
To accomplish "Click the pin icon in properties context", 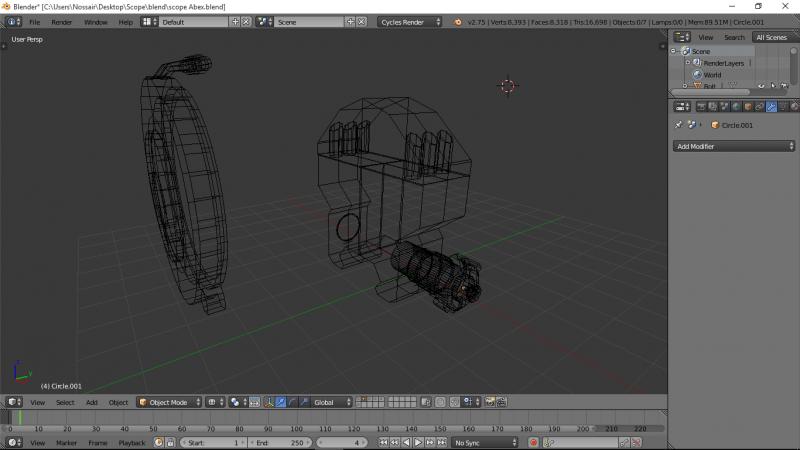I will pos(679,125).
